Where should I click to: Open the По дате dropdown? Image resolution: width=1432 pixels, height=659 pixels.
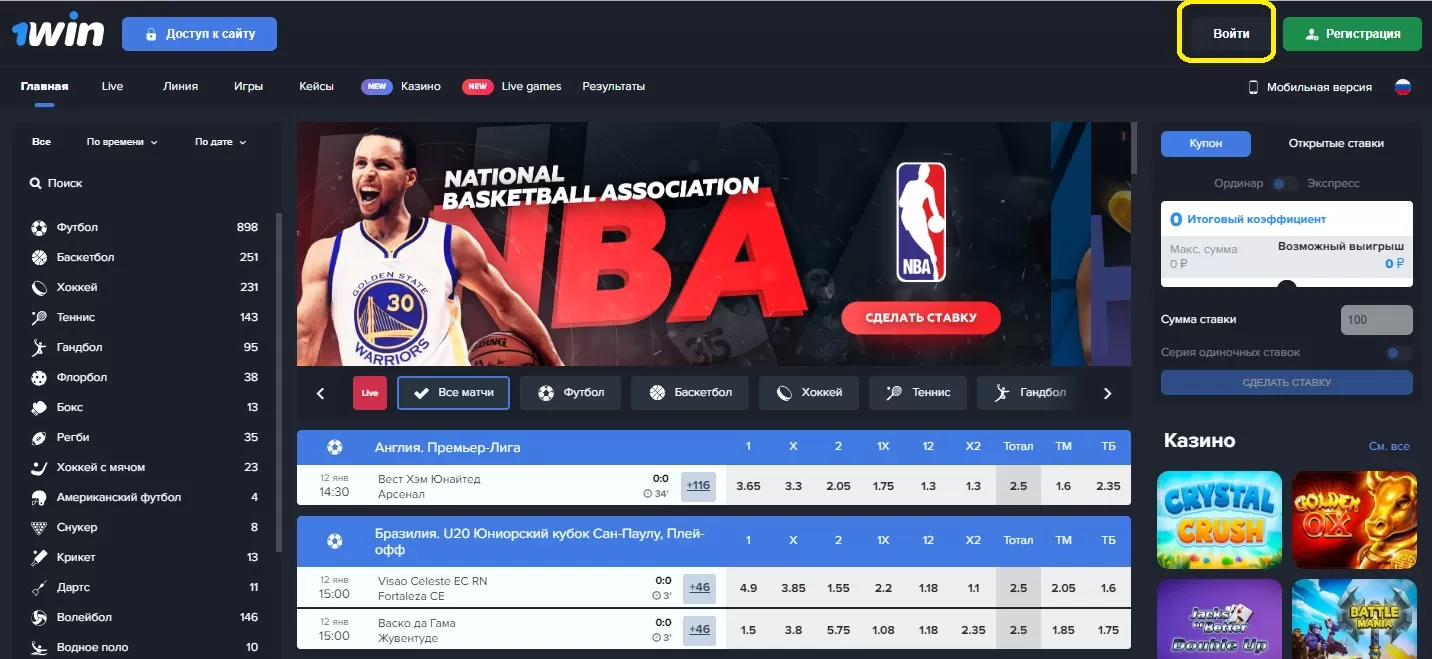(220, 142)
